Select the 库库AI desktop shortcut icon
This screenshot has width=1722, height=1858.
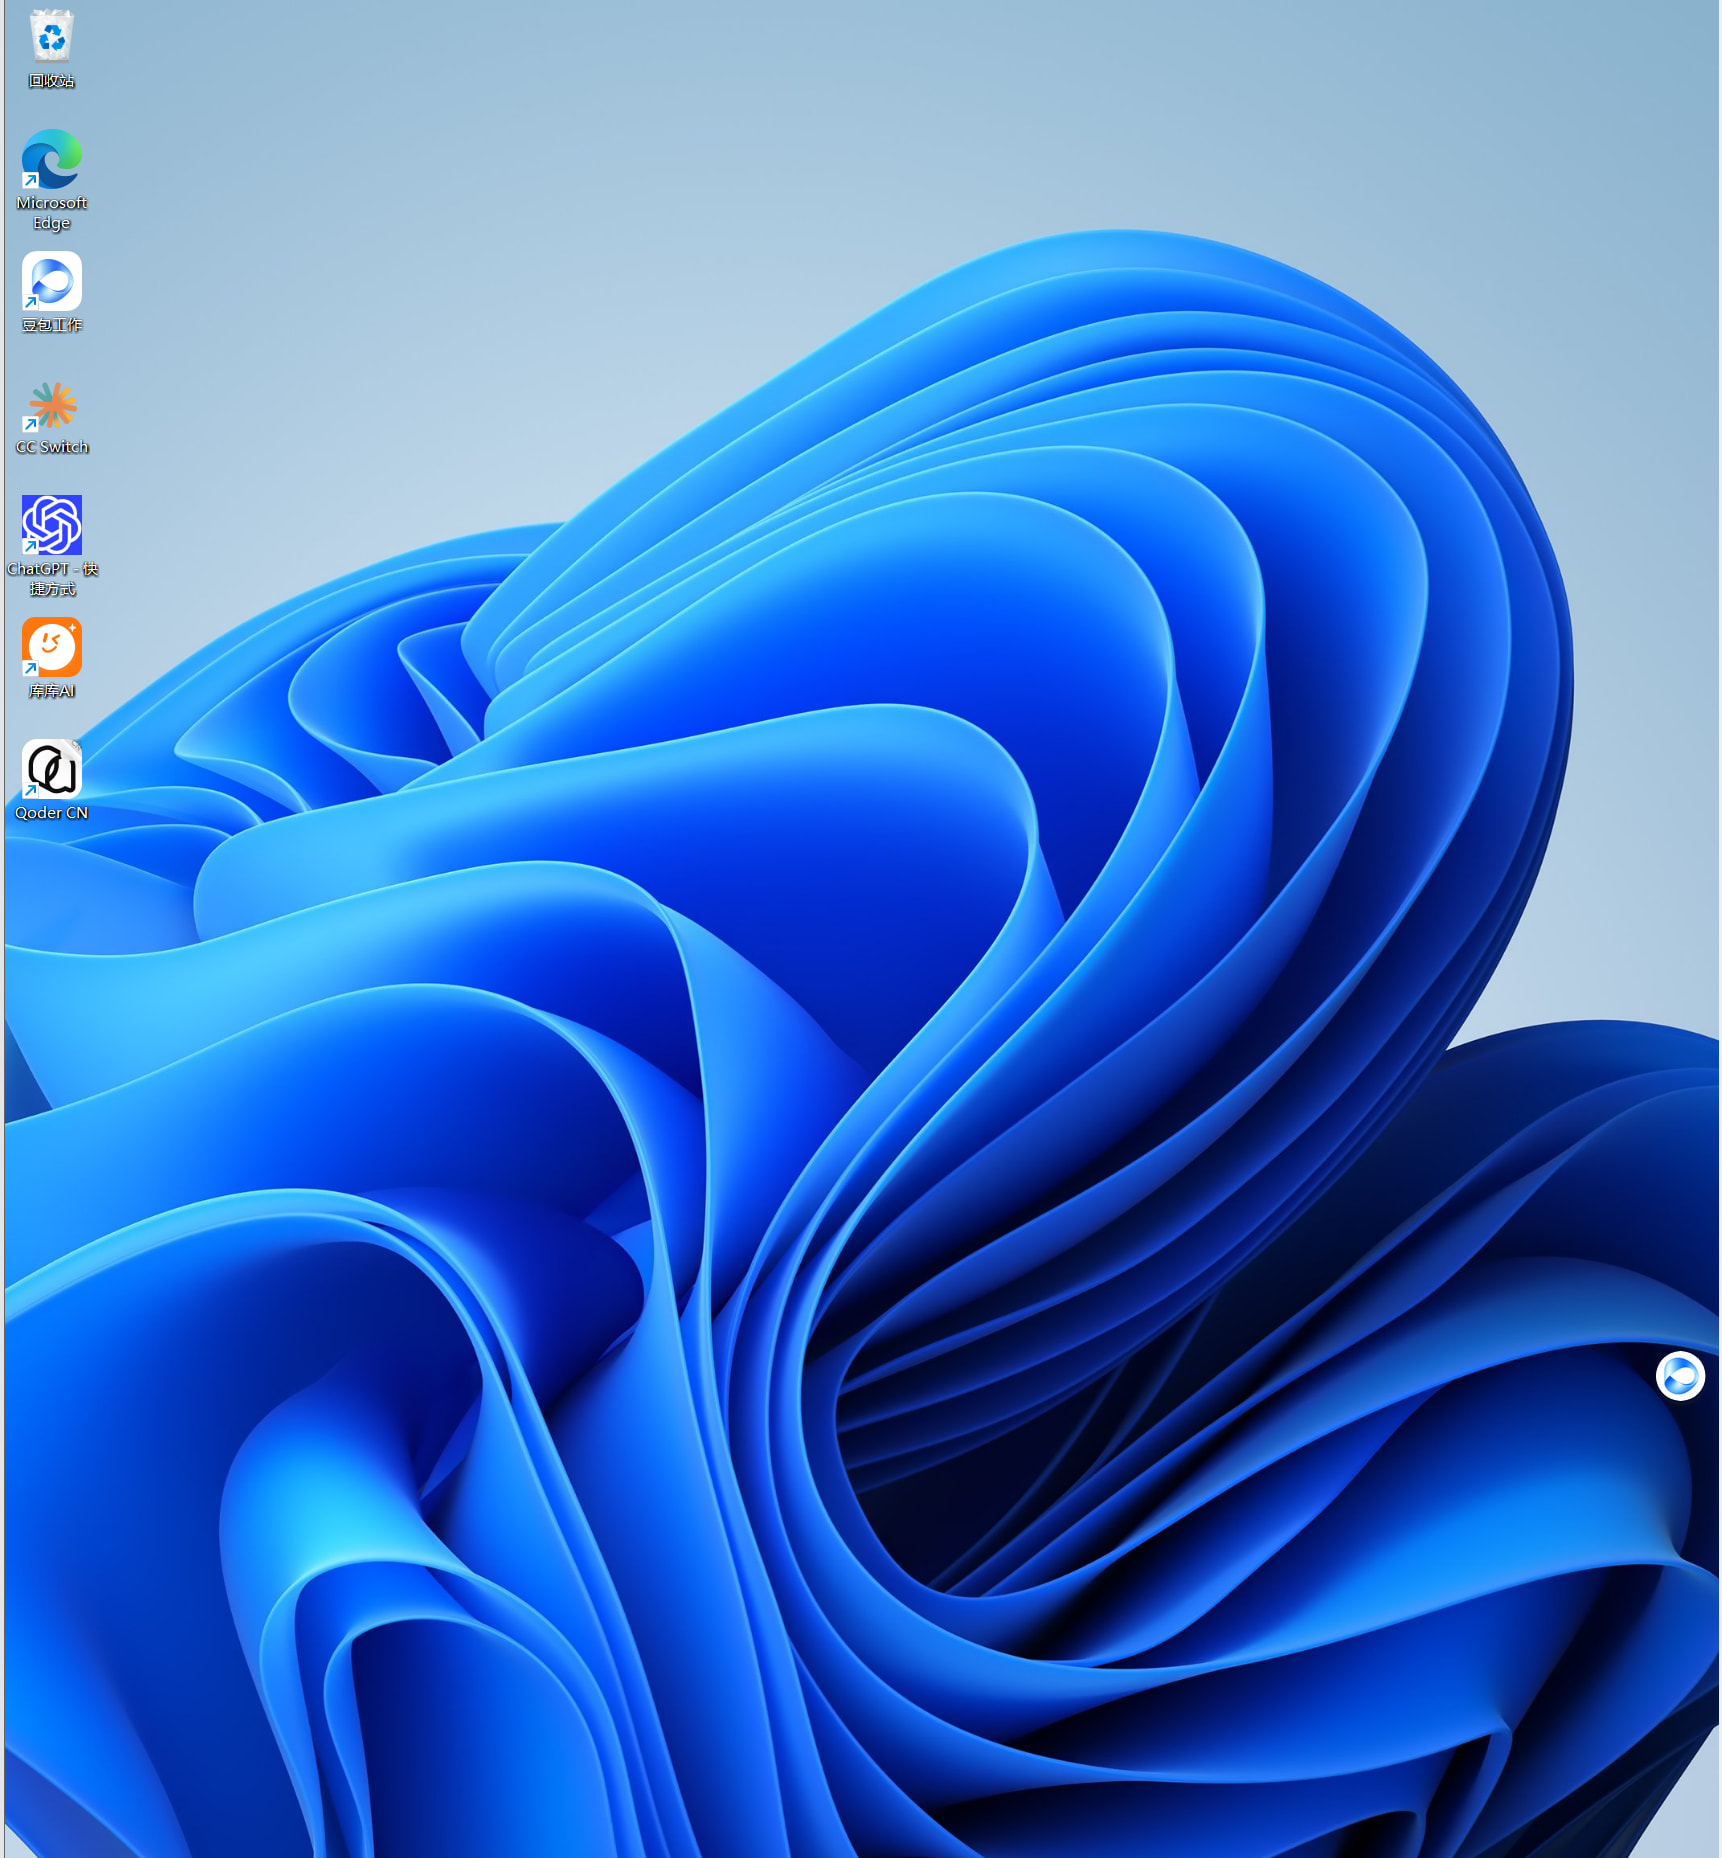click(51, 647)
